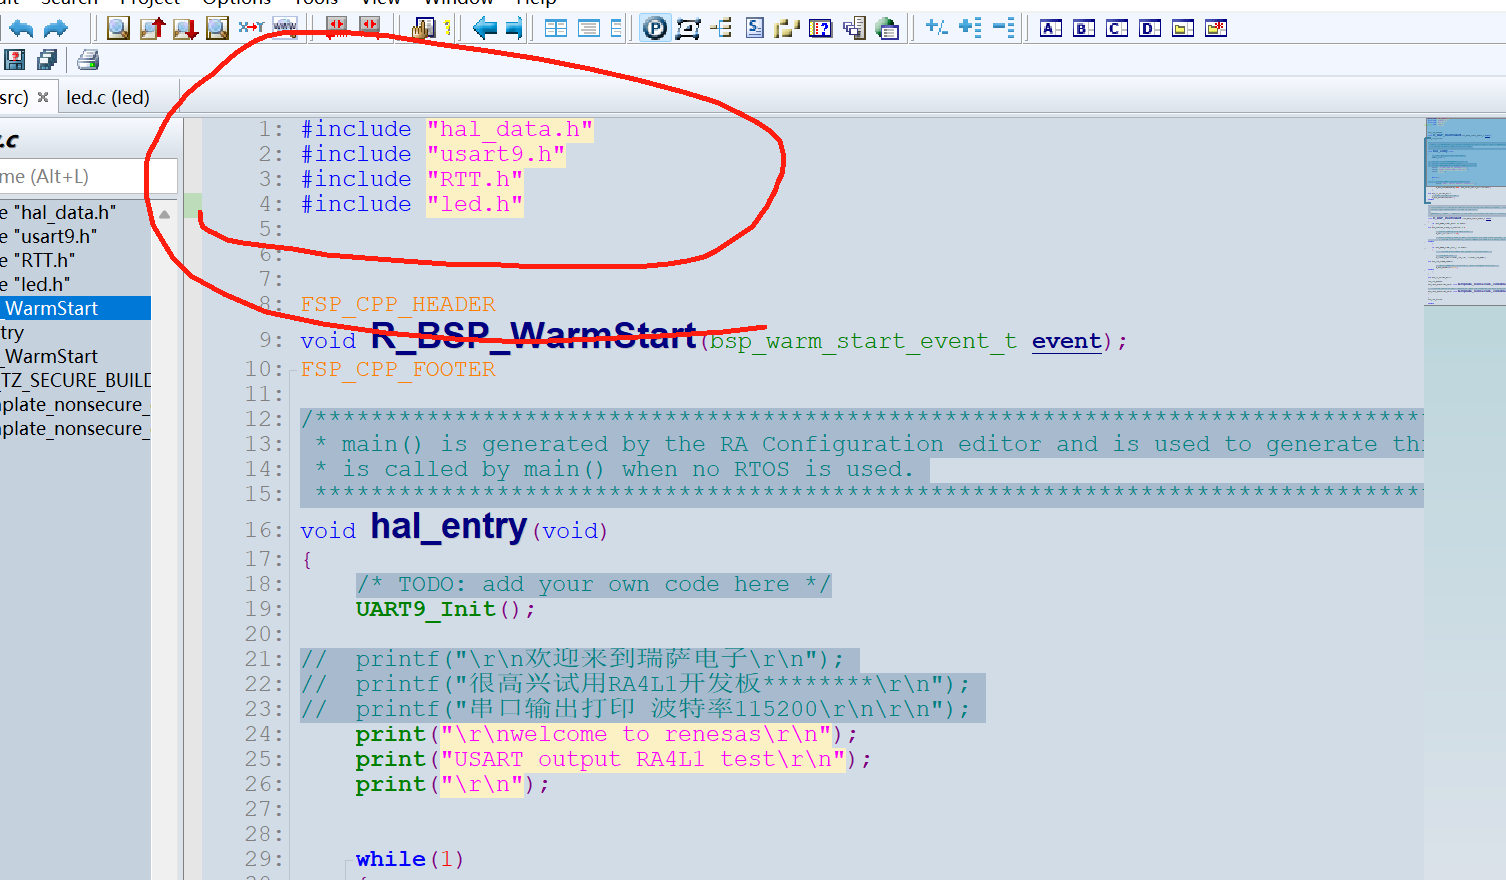1506x880 pixels.
Task: Click the hand Jump To Definition icon
Action: pyautogui.click(x=423, y=28)
